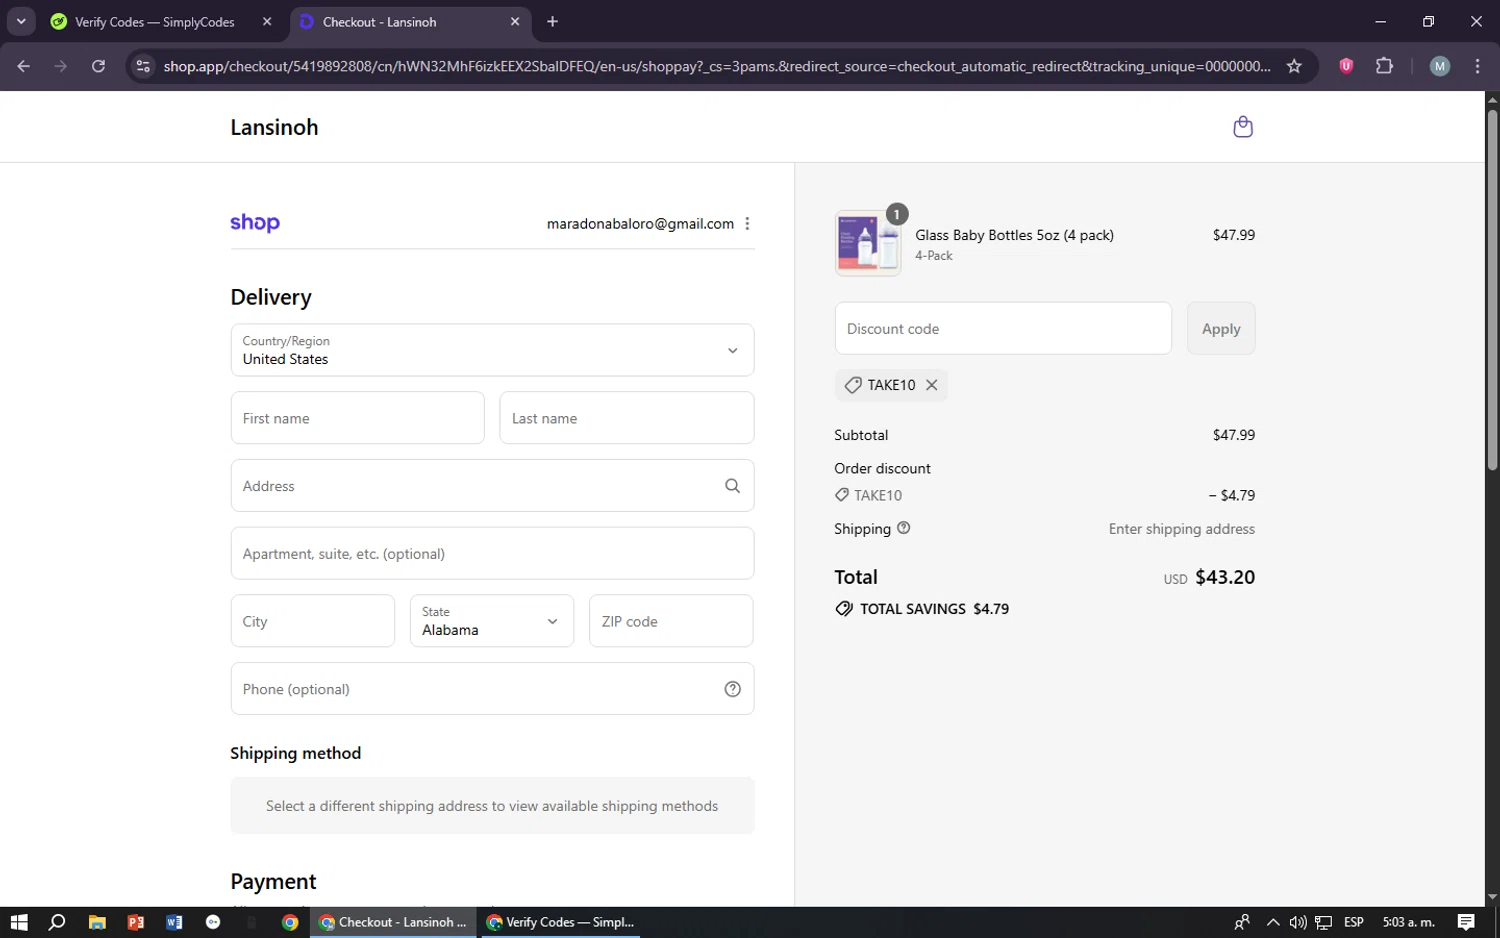Open tab search dropdown arrow
The image size is (1500, 938).
coord(21,21)
